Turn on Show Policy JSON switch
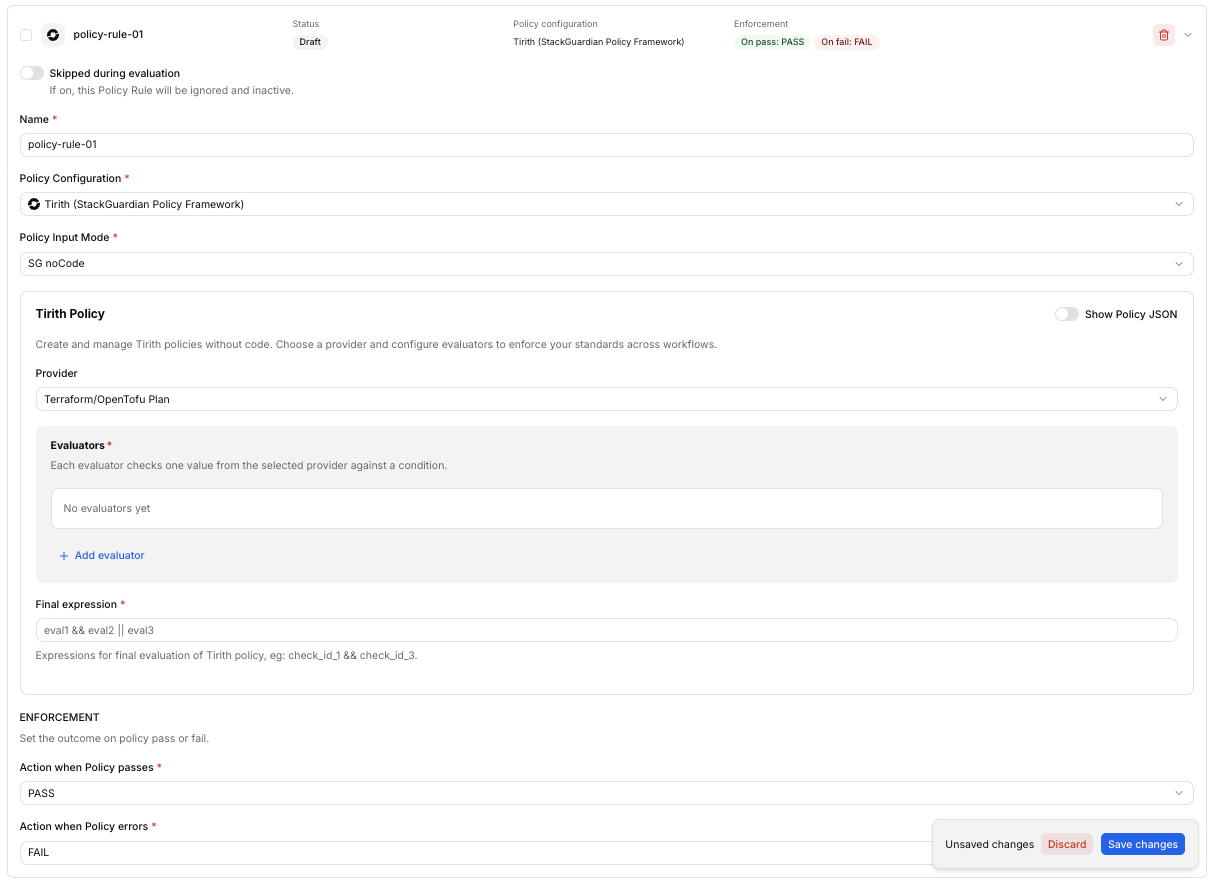The image size is (1215, 882). 1067,314
